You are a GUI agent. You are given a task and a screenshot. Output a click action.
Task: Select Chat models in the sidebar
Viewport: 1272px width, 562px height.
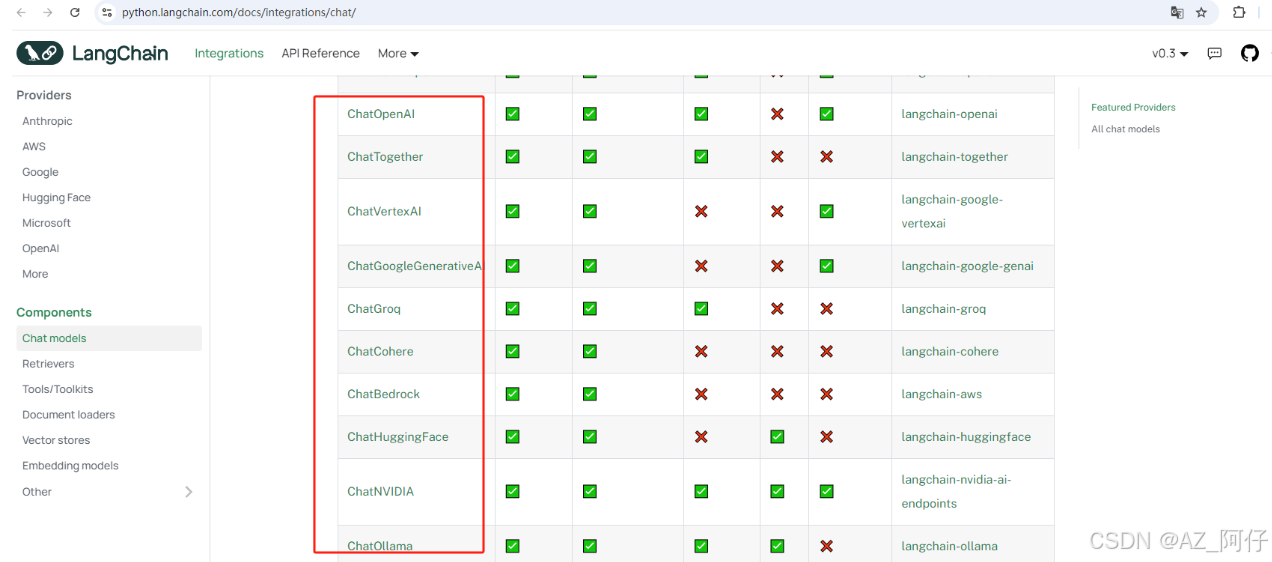click(x=109, y=338)
